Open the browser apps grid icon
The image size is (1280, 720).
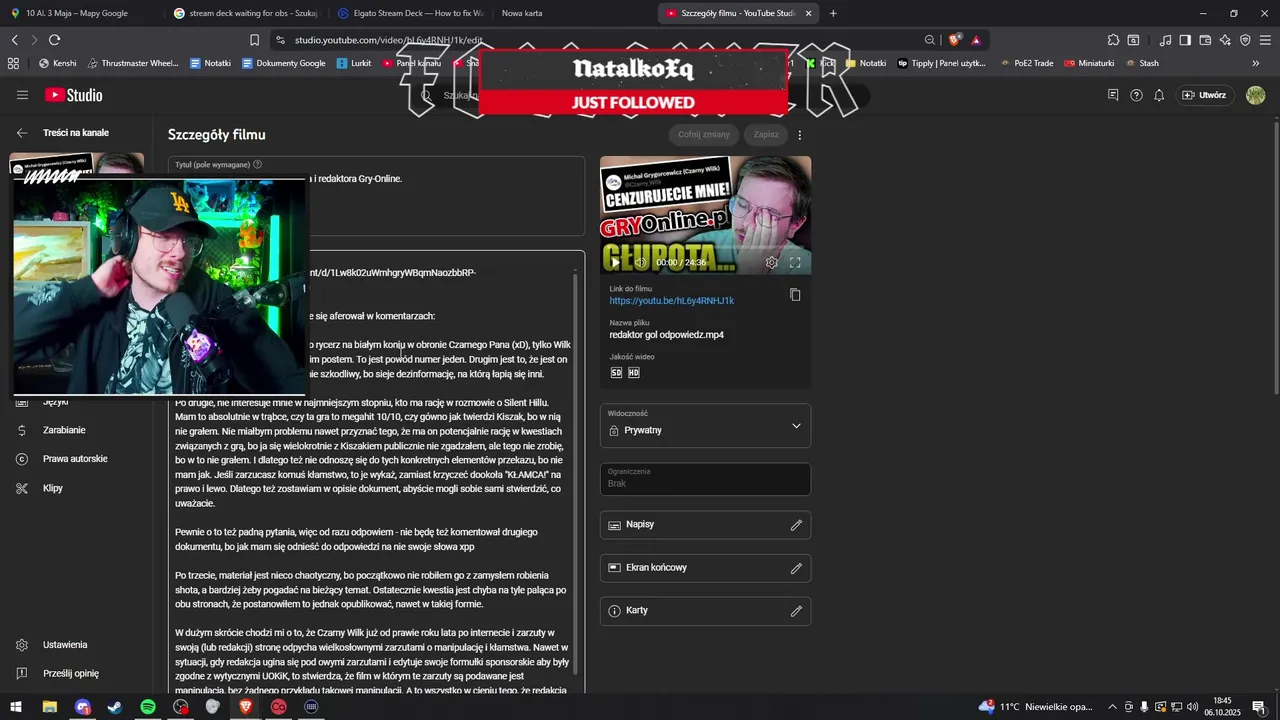pyautogui.click(x=13, y=63)
